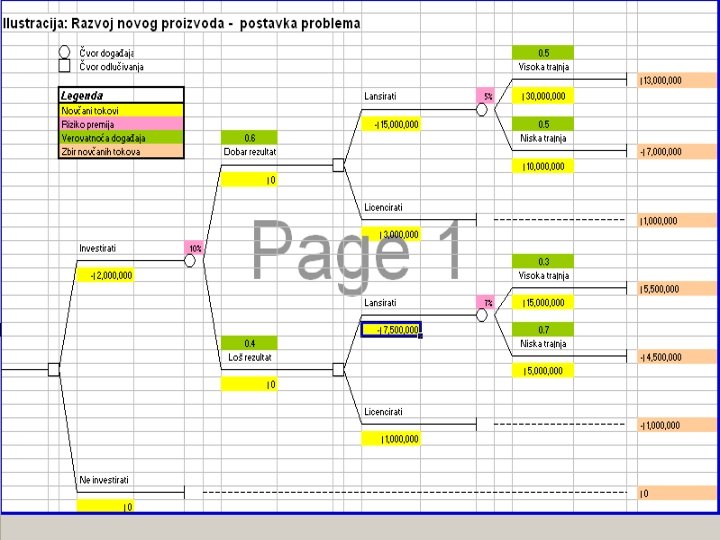Click the Niska tražnja label under 0.7
The height and width of the screenshot is (540, 720).
click(x=543, y=344)
